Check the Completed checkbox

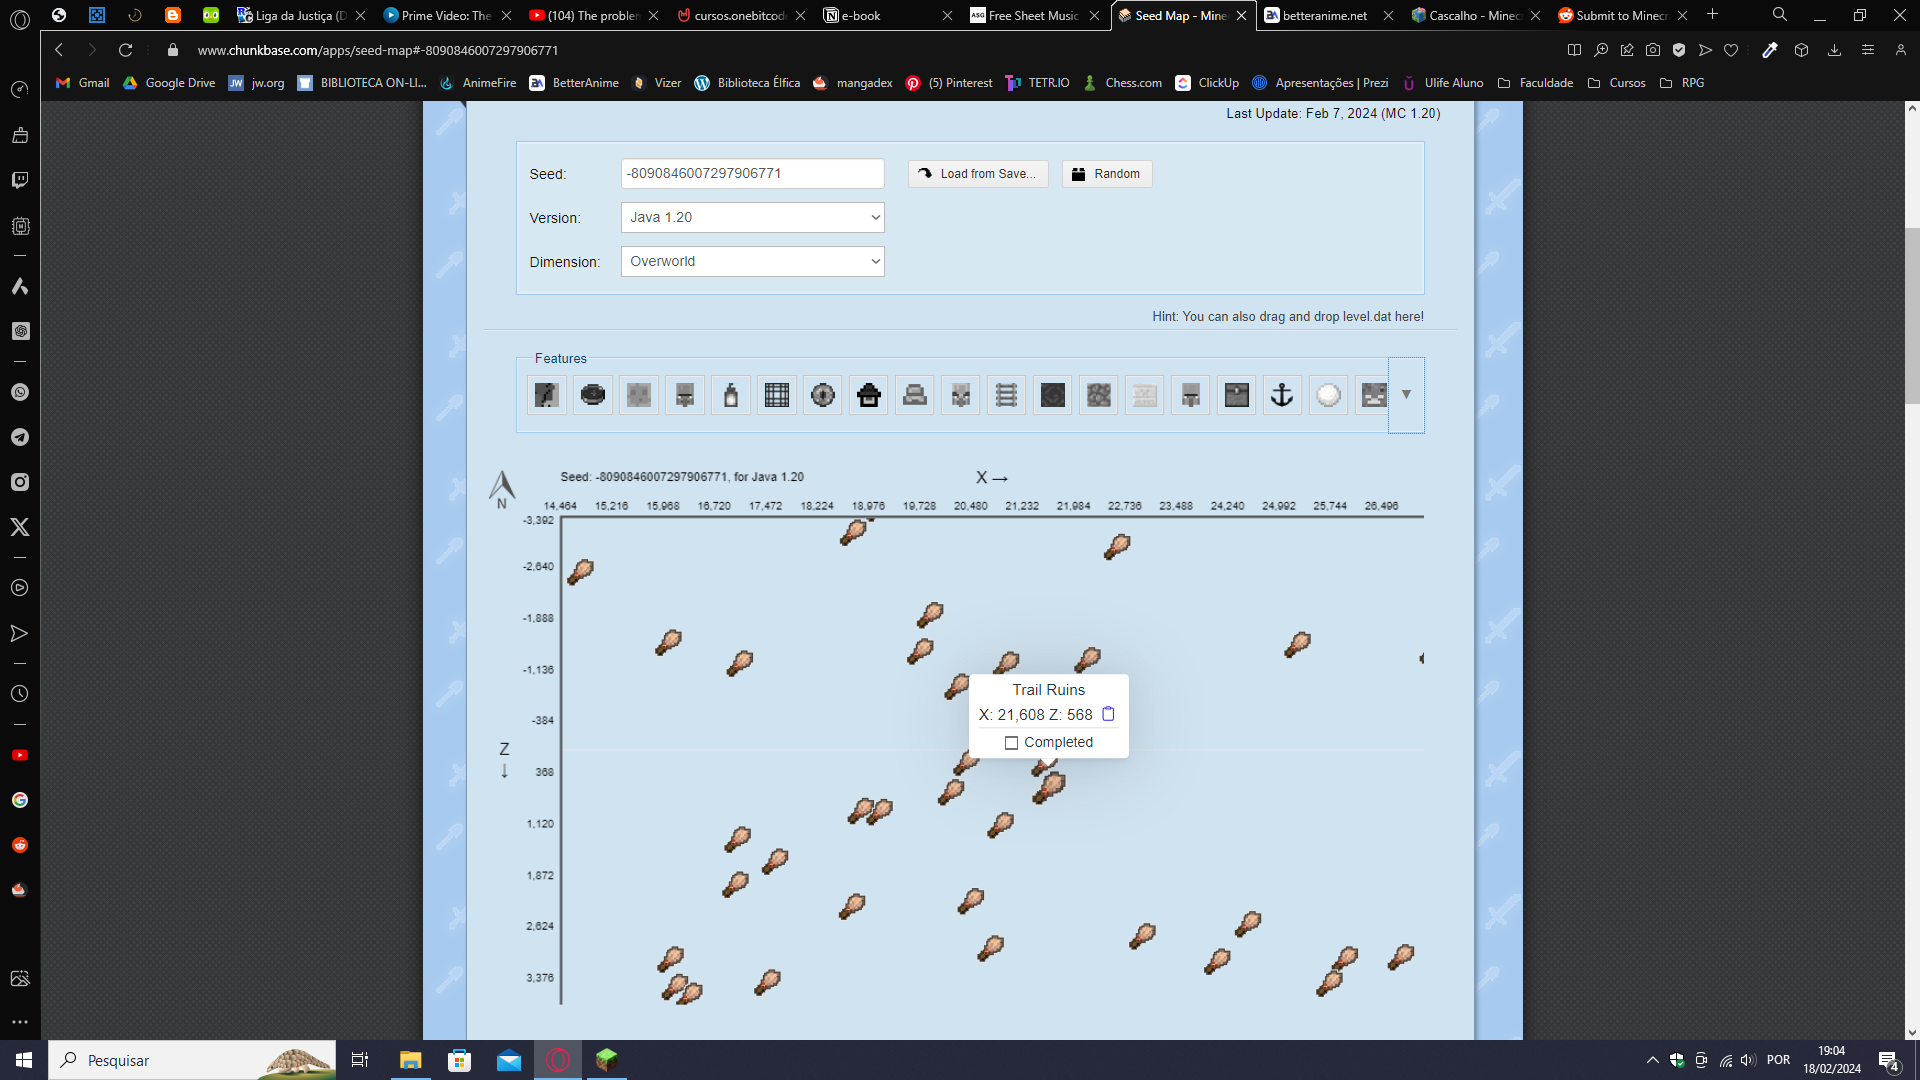[1011, 743]
